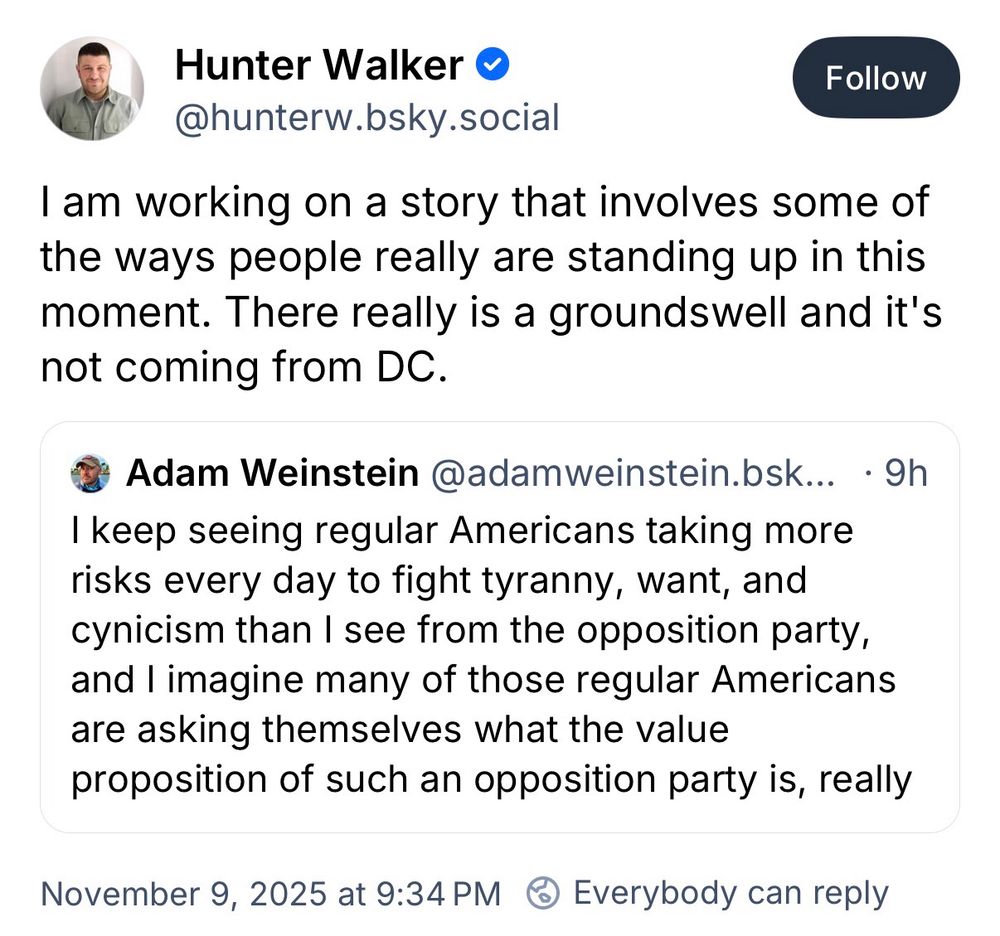Open Adam Weinstein's small avatar icon
Image resolution: width=1000 pixels, height=936 pixels.
coord(91,473)
